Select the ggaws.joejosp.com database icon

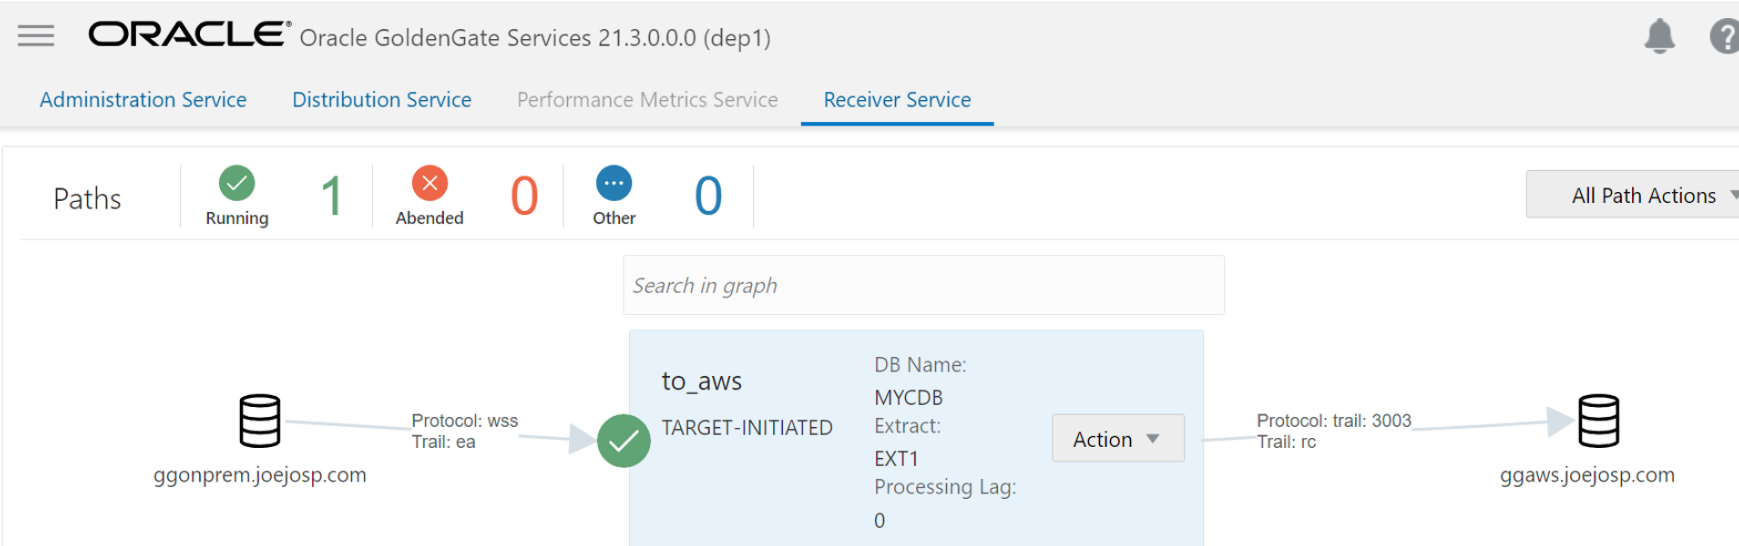coord(1598,421)
